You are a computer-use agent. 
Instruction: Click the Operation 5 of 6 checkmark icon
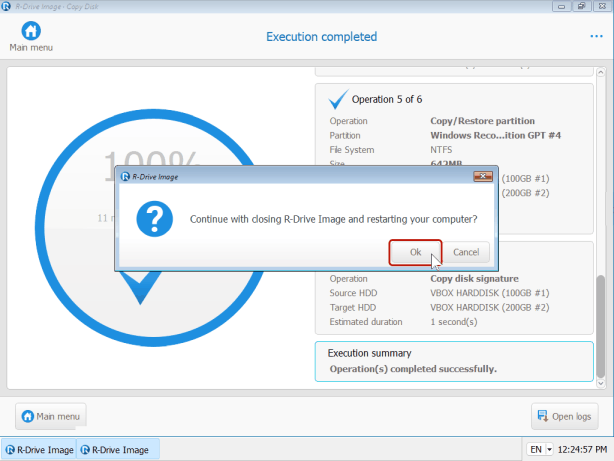pyautogui.click(x=338, y=98)
